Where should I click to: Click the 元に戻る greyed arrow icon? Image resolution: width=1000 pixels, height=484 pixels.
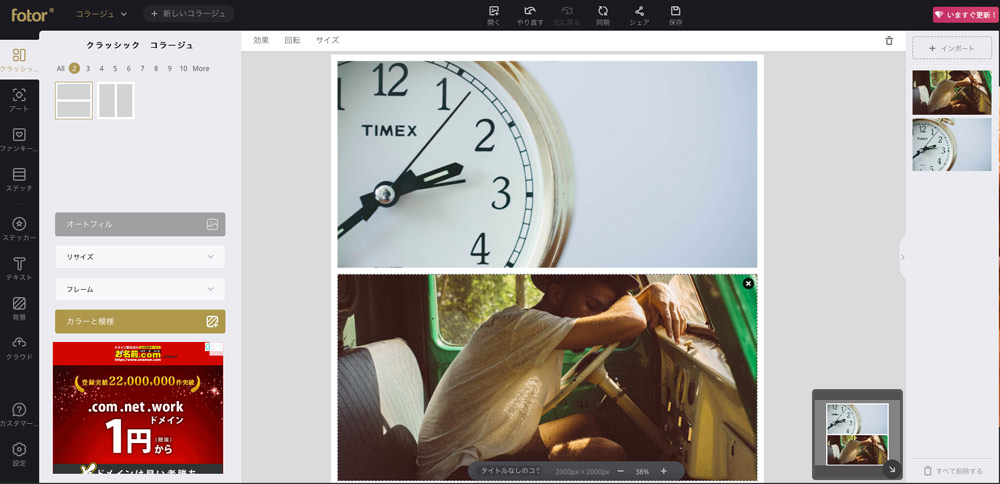[x=566, y=15]
